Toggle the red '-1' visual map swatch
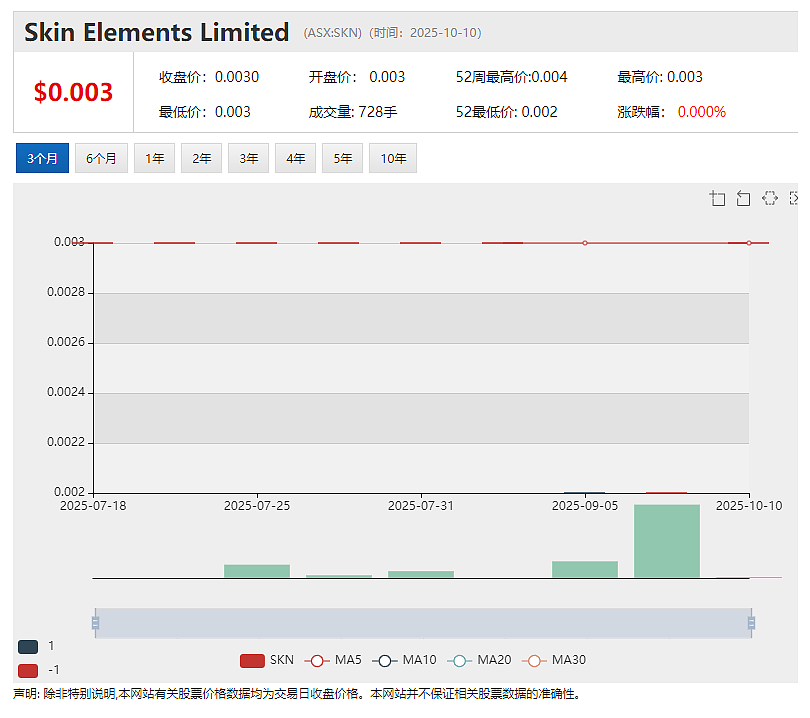The height and width of the screenshot is (718, 810). click(28, 670)
